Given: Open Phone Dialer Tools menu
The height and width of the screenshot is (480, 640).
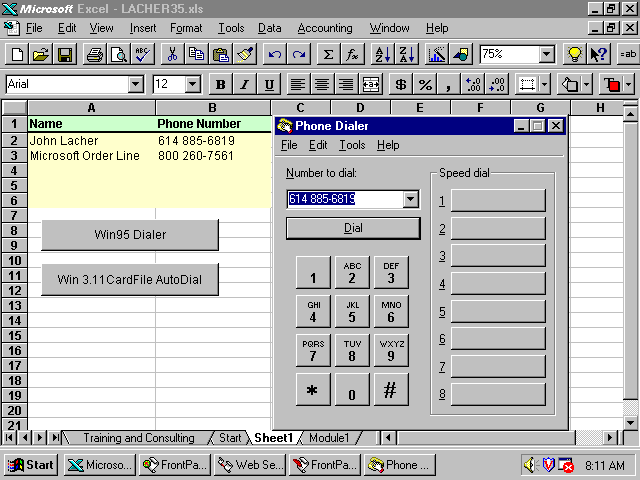Looking at the screenshot, I should point(352,145).
